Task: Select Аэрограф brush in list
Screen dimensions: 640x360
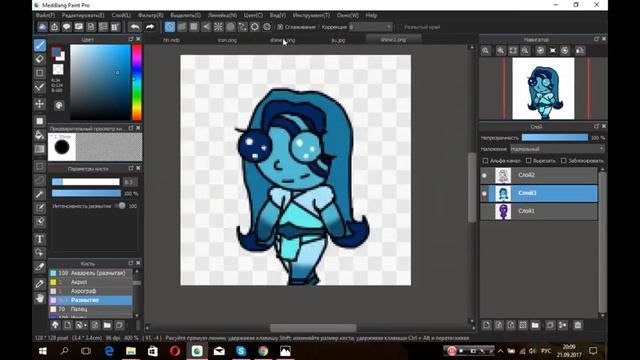Action: pos(90,291)
